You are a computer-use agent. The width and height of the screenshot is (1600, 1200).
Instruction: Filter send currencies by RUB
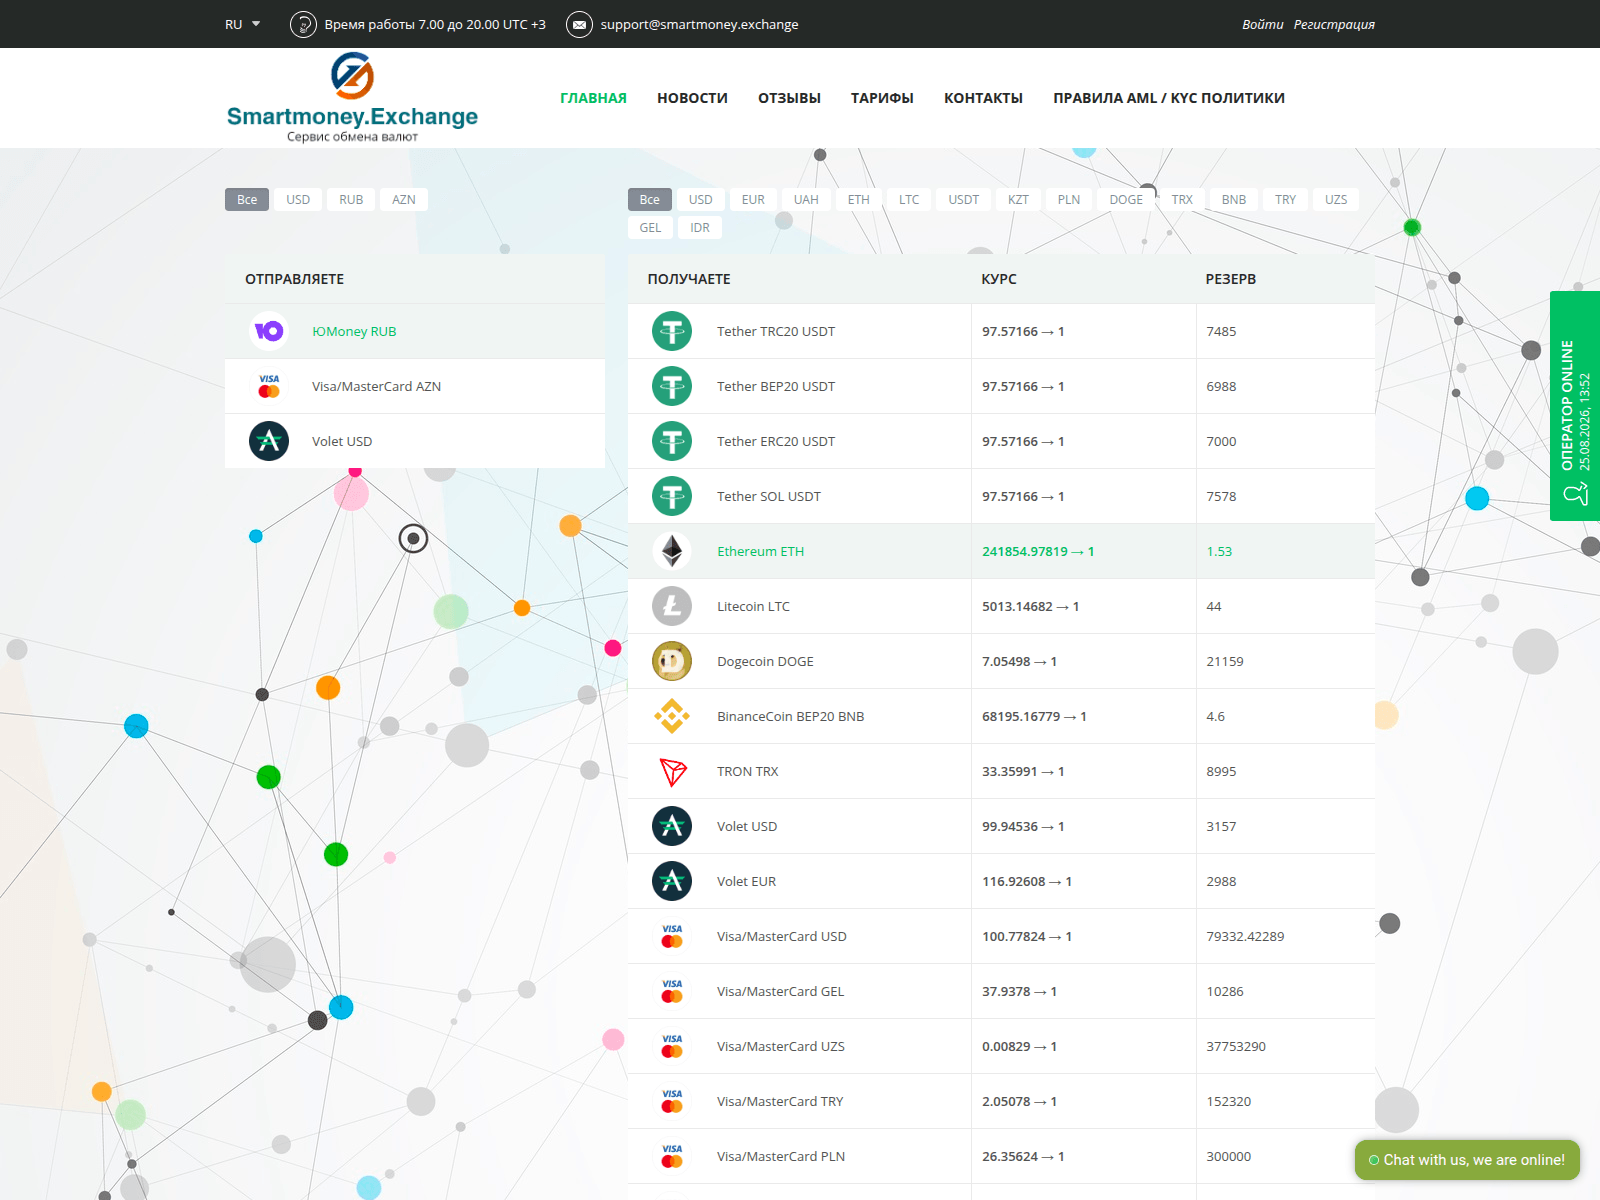click(351, 200)
